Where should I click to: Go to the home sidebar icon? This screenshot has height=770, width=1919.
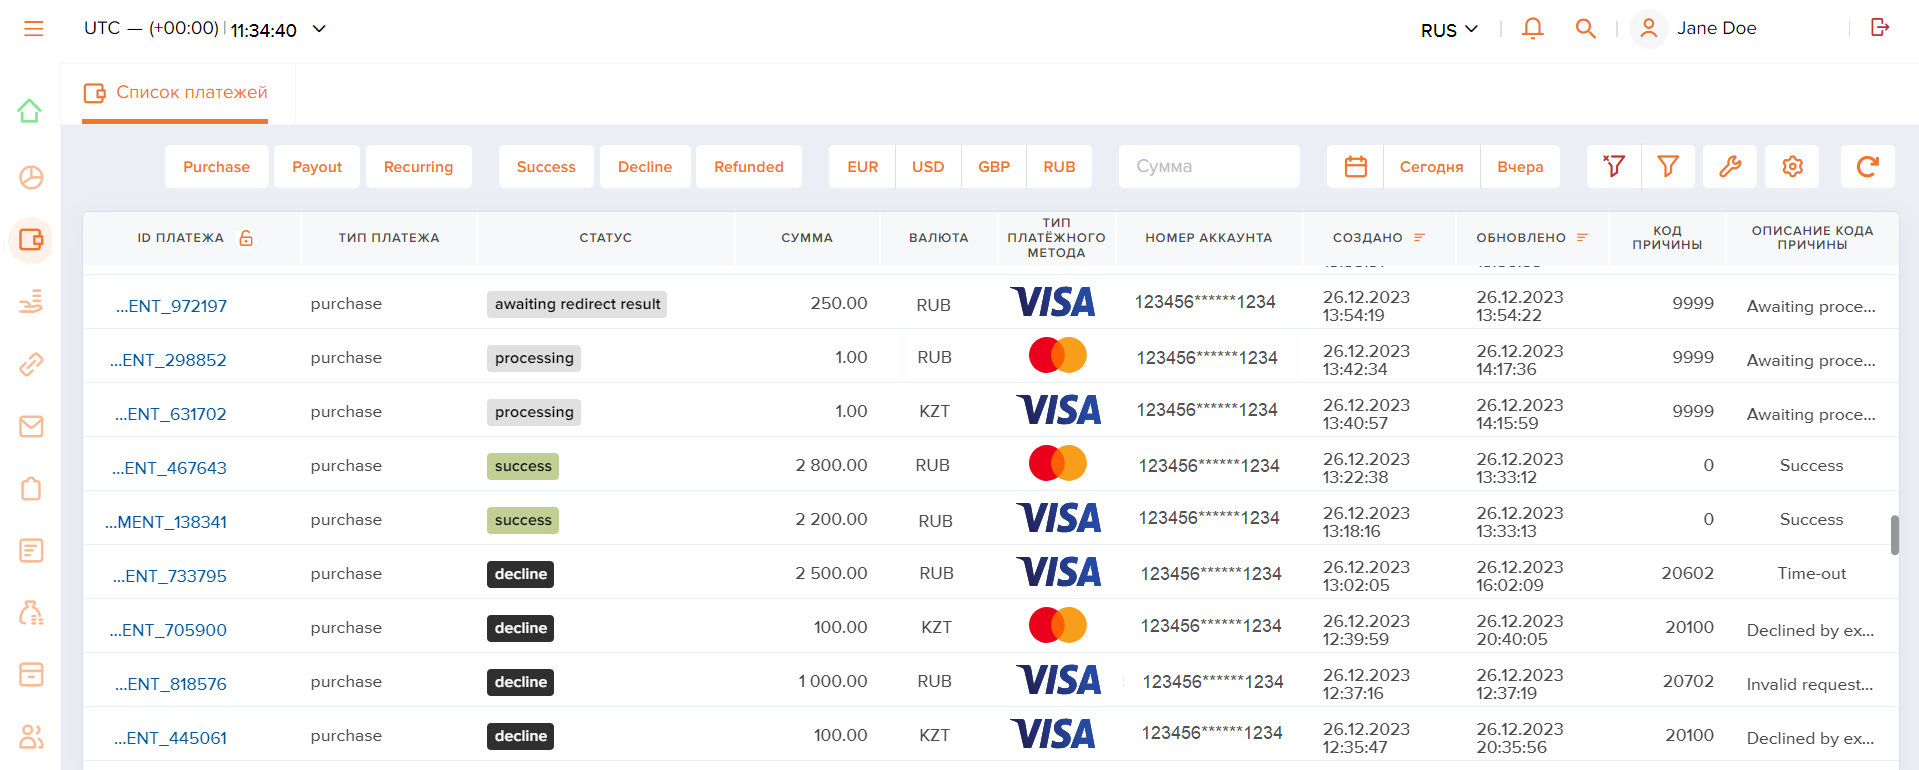click(30, 111)
